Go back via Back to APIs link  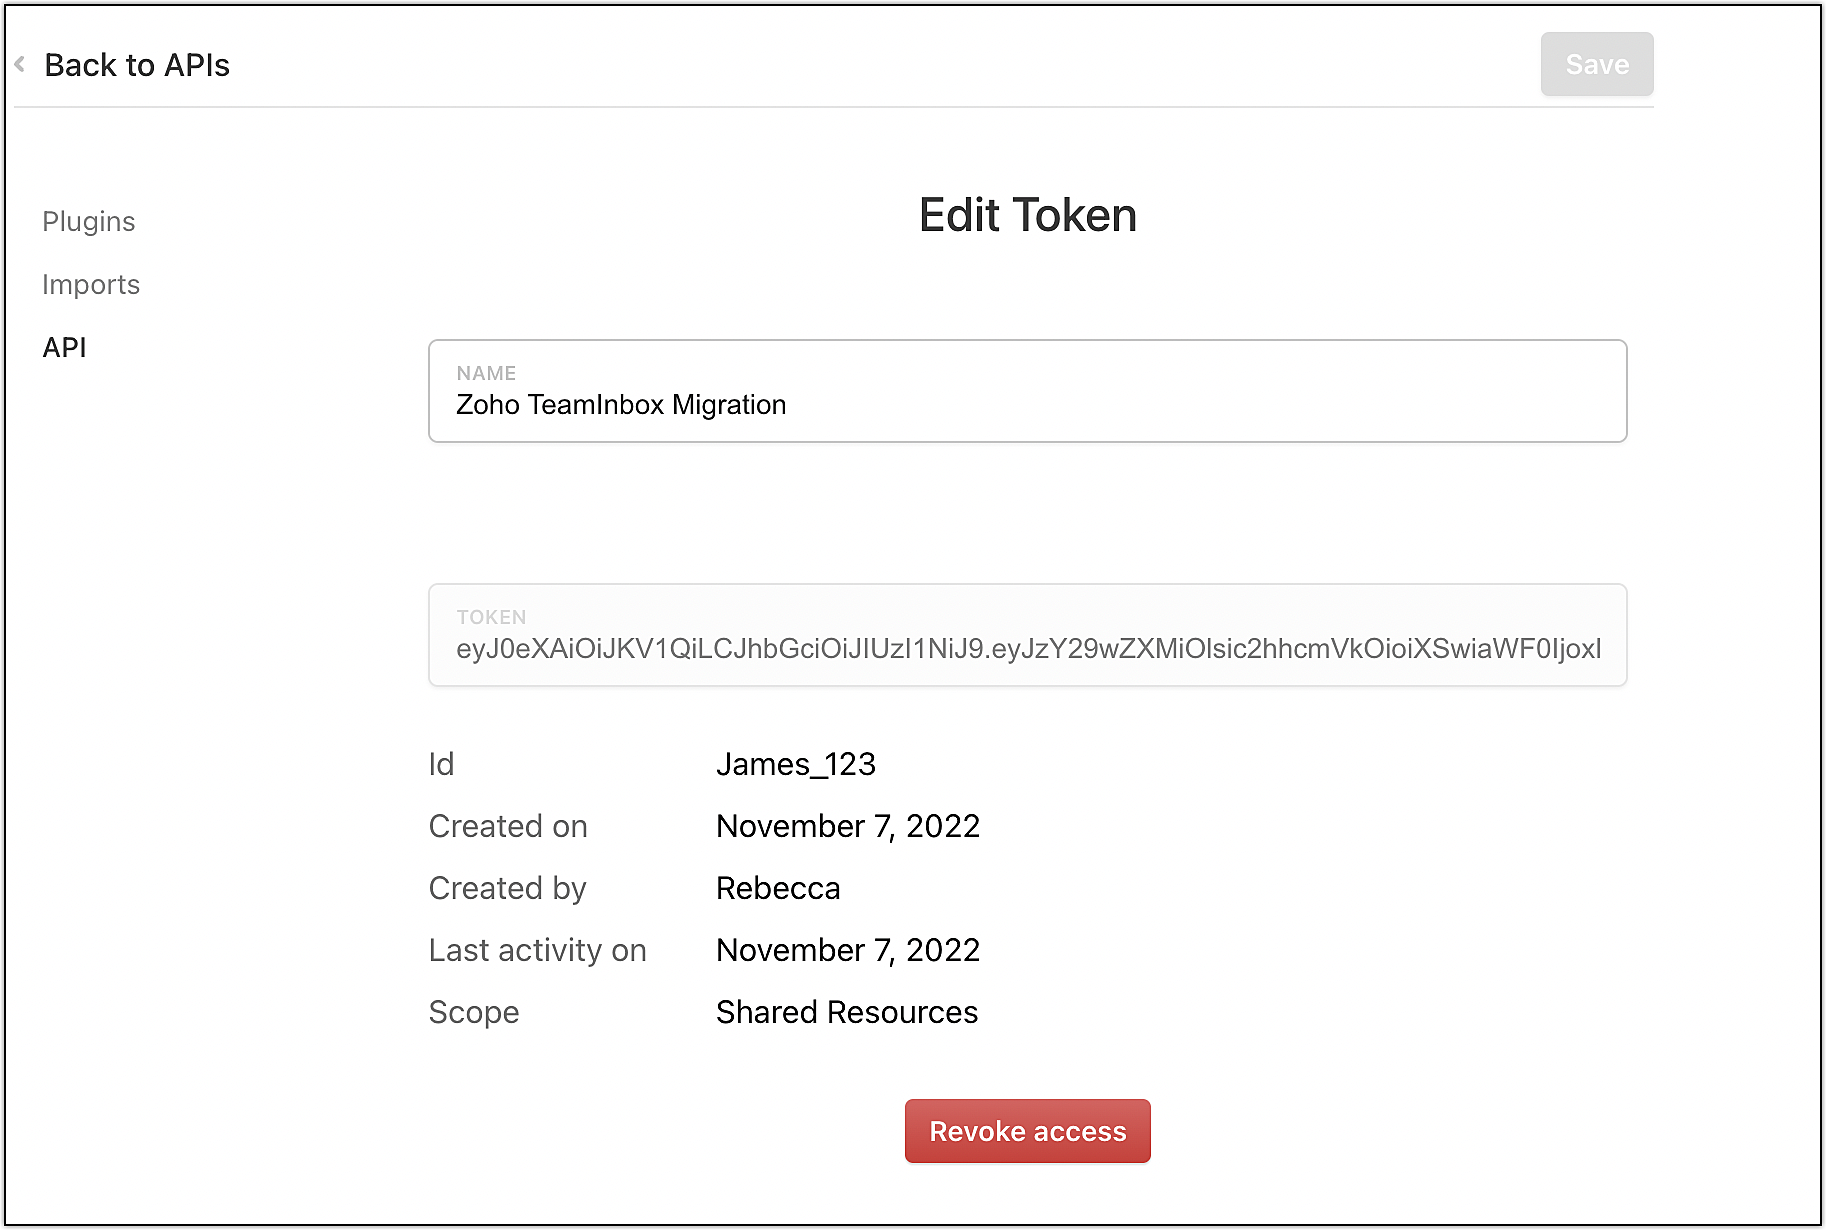coord(137,65)
